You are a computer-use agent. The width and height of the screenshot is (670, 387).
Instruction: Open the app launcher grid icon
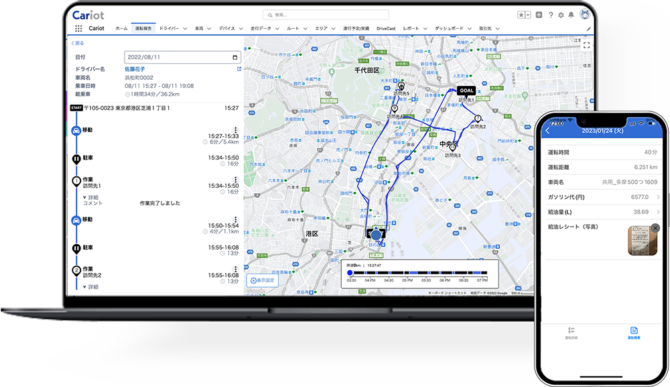coord(78,29)
